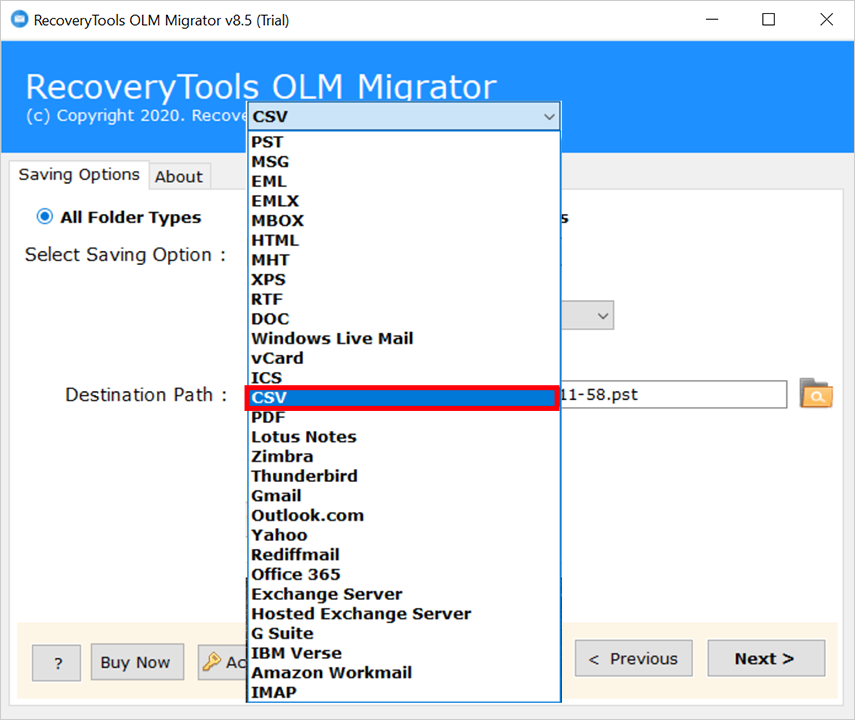Choose MSG from the format list
The width and height of the screenshot is (855, 720).
point(404,161)
